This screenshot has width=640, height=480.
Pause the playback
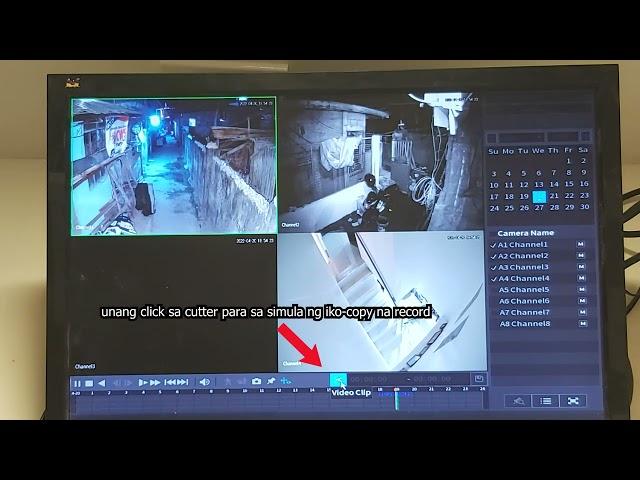[x=77, y=383]
